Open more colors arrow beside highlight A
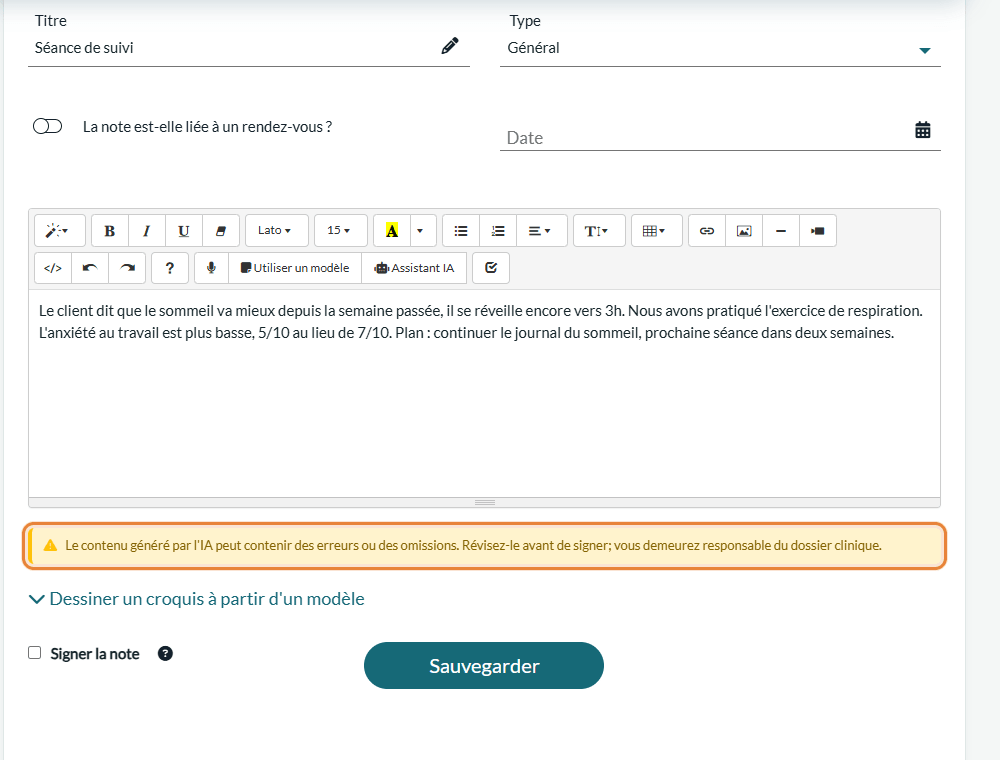1000x760 pixels. (420, 231)
